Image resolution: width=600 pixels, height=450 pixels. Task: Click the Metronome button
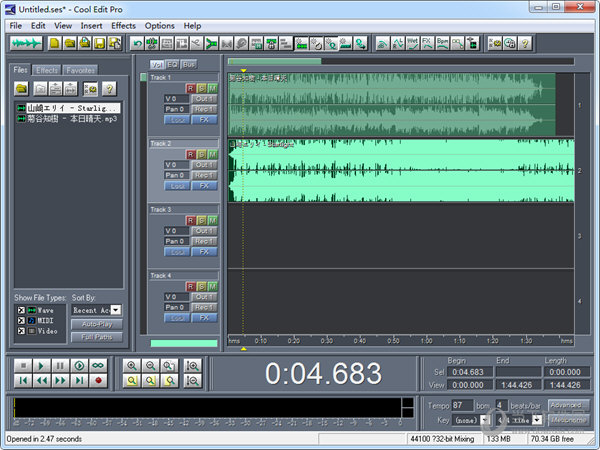pos(568,420)
